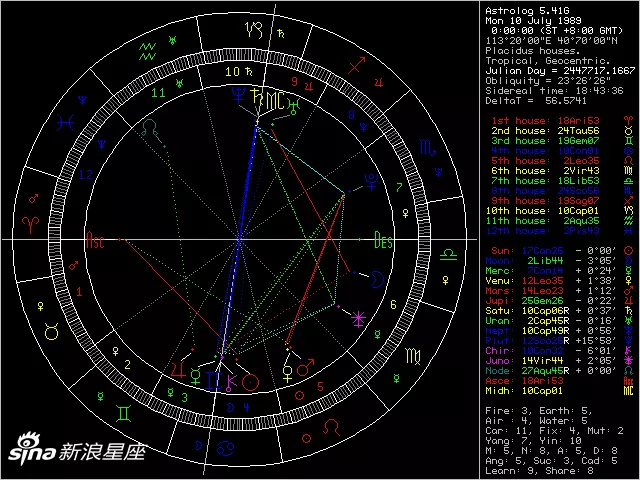Image resolution: width=640 pixels, height=480 pixels.
Task: Select the 'Fire: 3, Earth: 5,' summary line
Action: pos(538,411)
